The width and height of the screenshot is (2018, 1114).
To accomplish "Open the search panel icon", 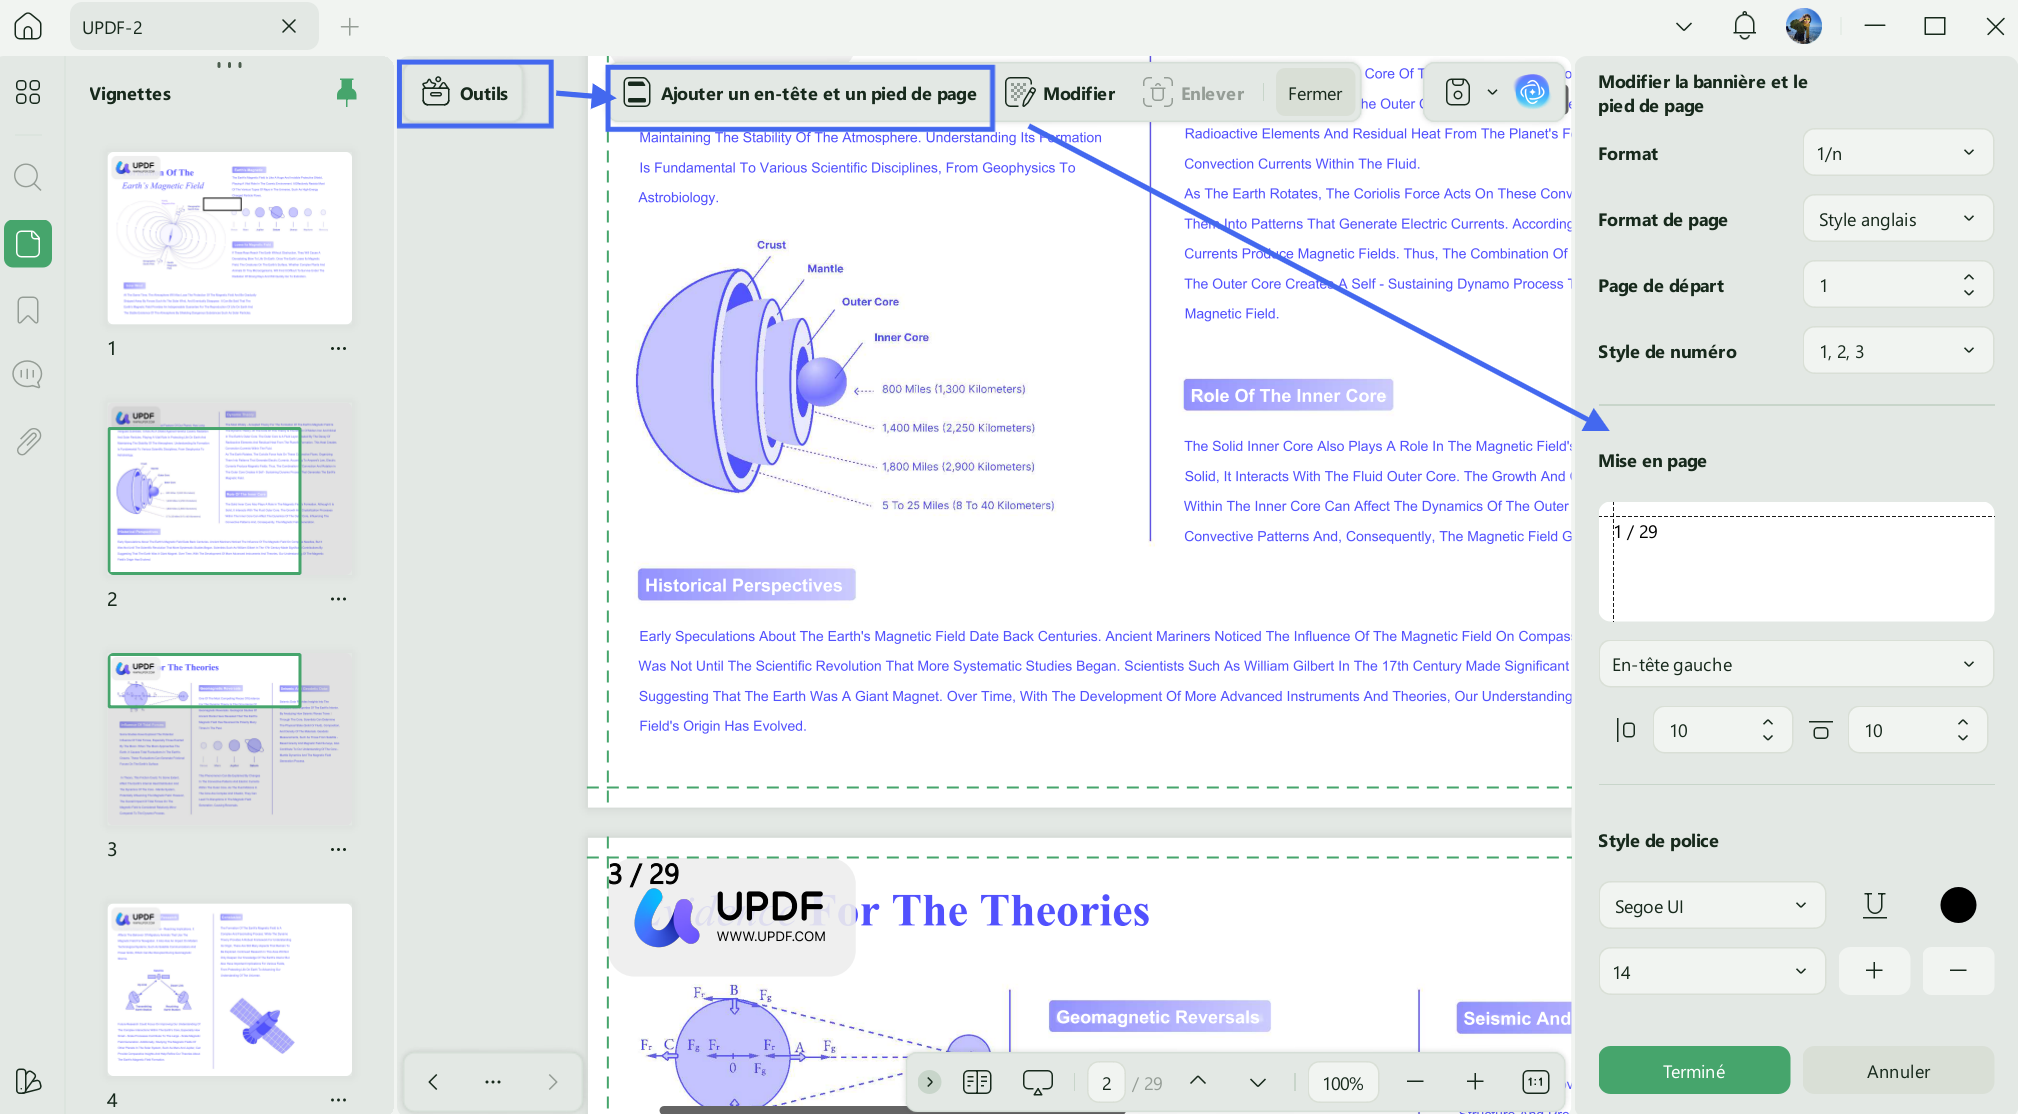I will click(x=28, y=178).
